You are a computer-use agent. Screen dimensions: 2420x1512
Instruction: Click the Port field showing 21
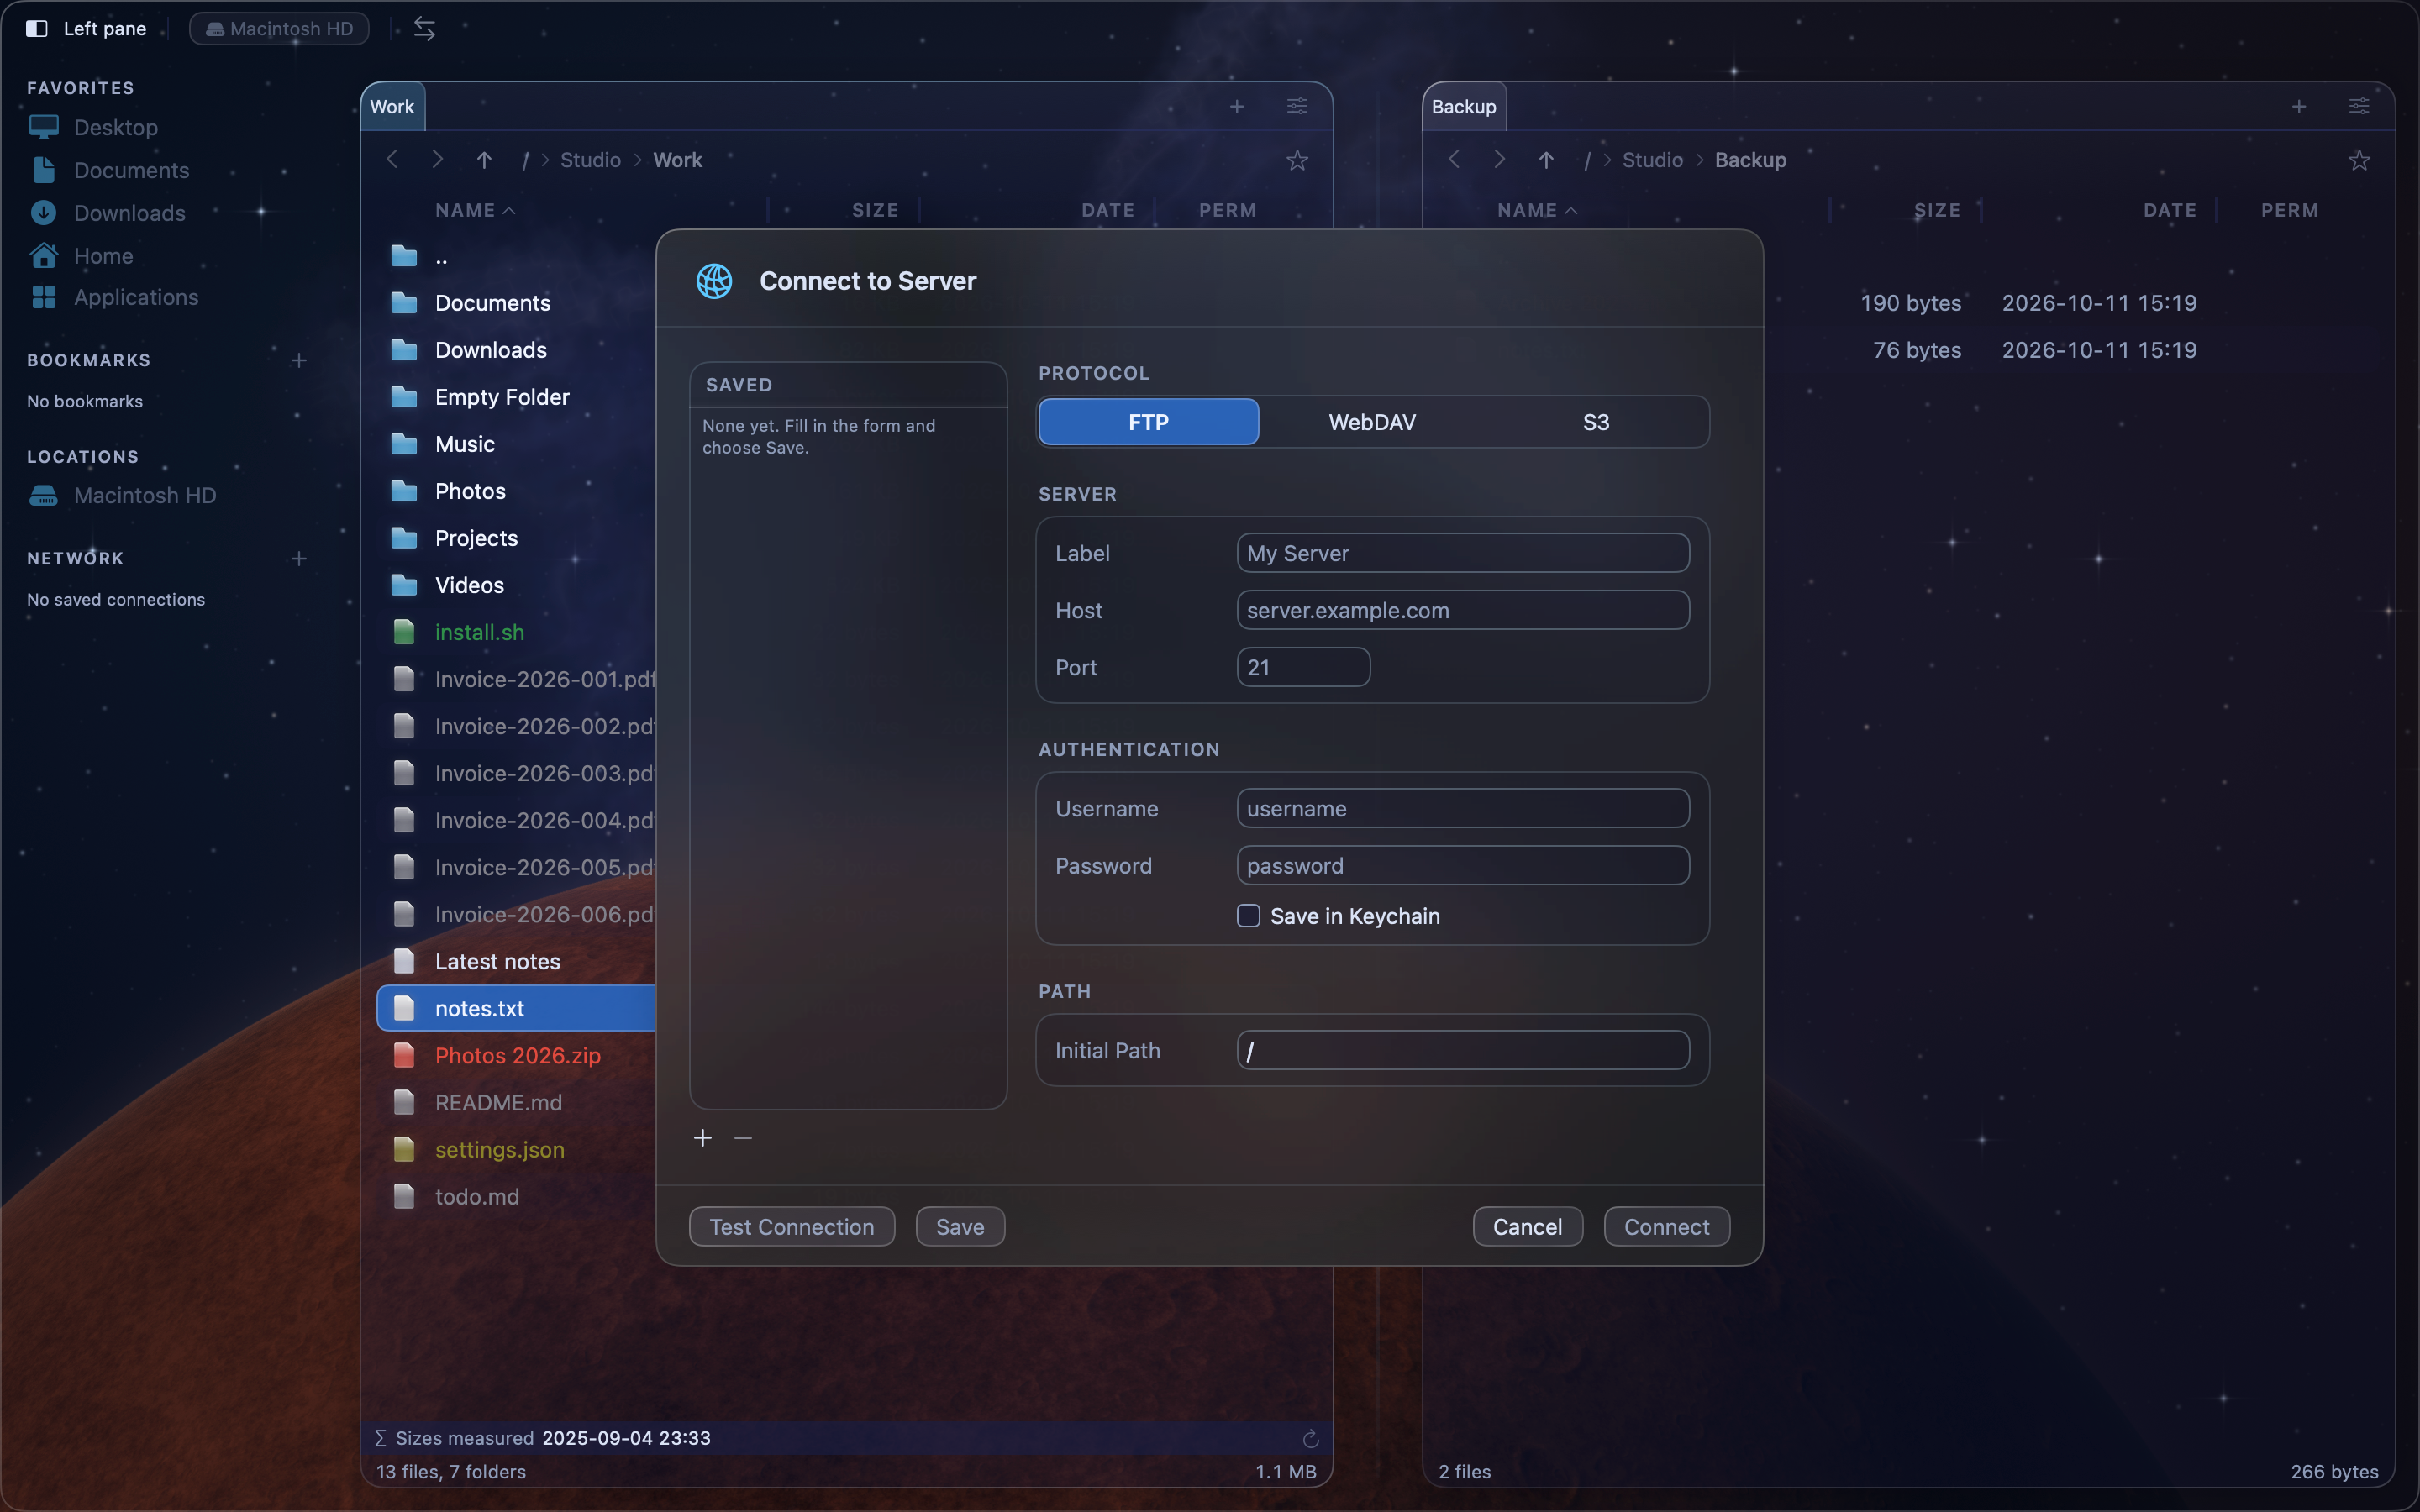click(x=1303, y=667)
